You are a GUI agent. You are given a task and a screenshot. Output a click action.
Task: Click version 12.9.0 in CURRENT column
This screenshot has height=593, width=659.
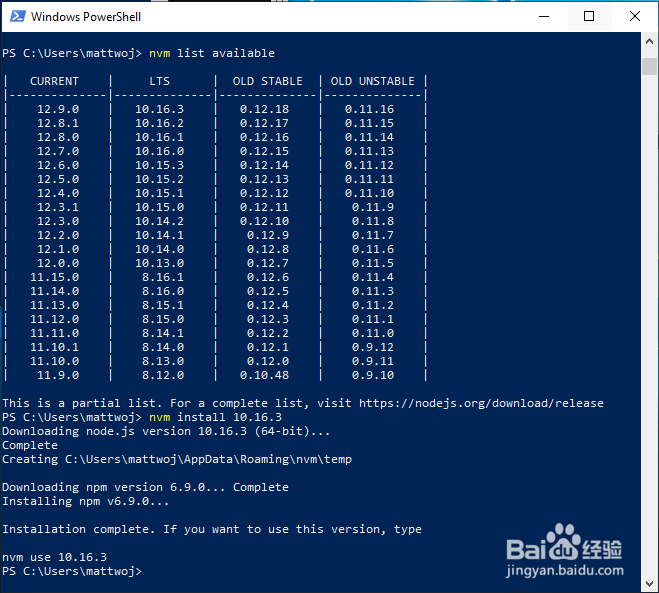tap(58, 109)
